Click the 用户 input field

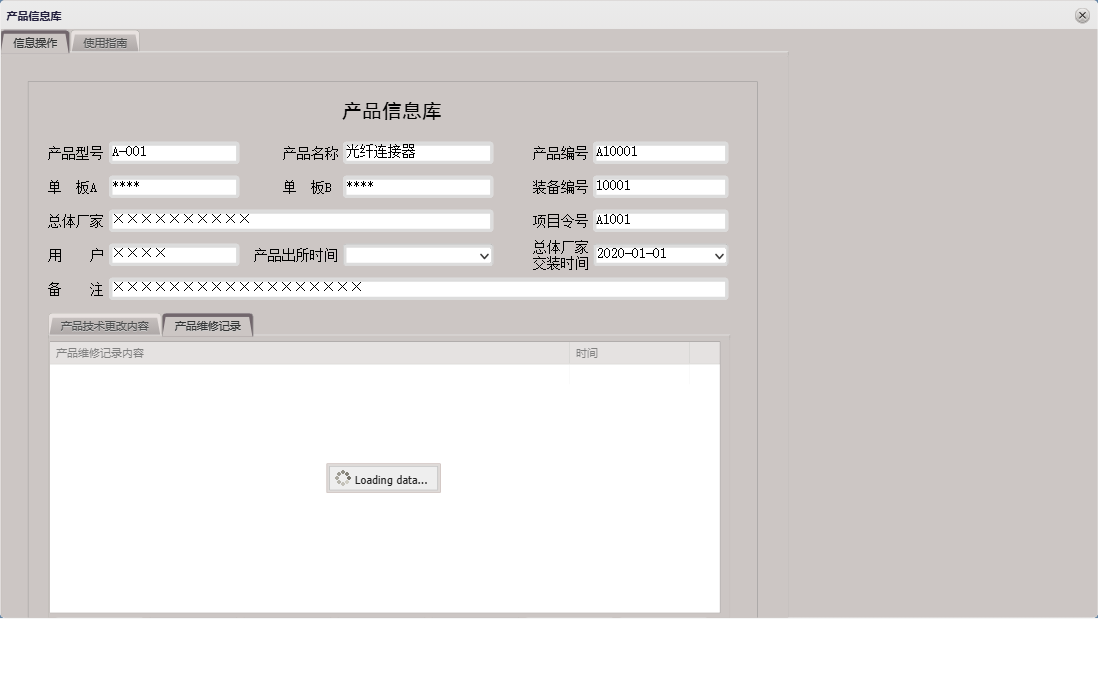click(x=175, y=255)
